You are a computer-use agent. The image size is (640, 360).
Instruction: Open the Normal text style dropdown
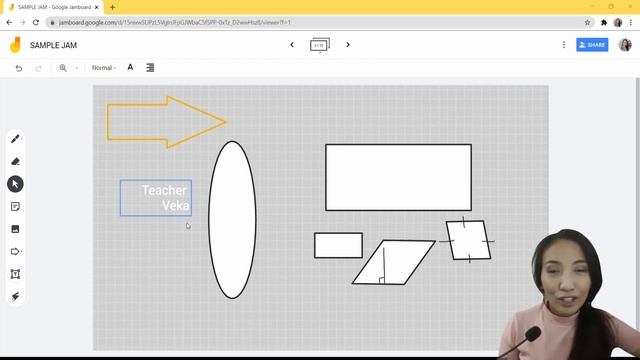(104, 68)
